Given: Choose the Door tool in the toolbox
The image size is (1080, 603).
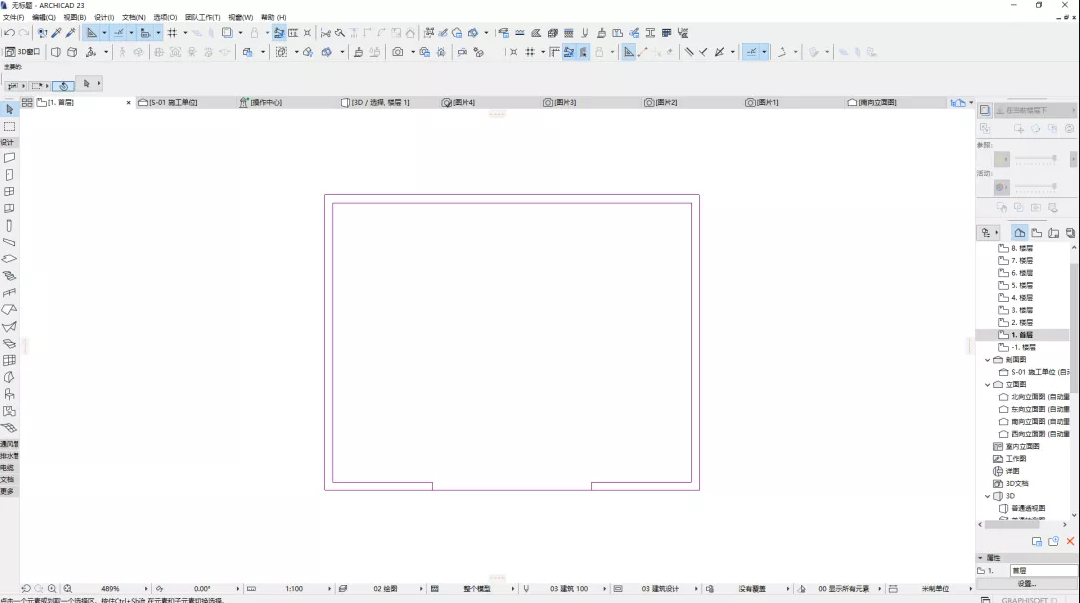Looking at the screenshot, I should 9,175.
